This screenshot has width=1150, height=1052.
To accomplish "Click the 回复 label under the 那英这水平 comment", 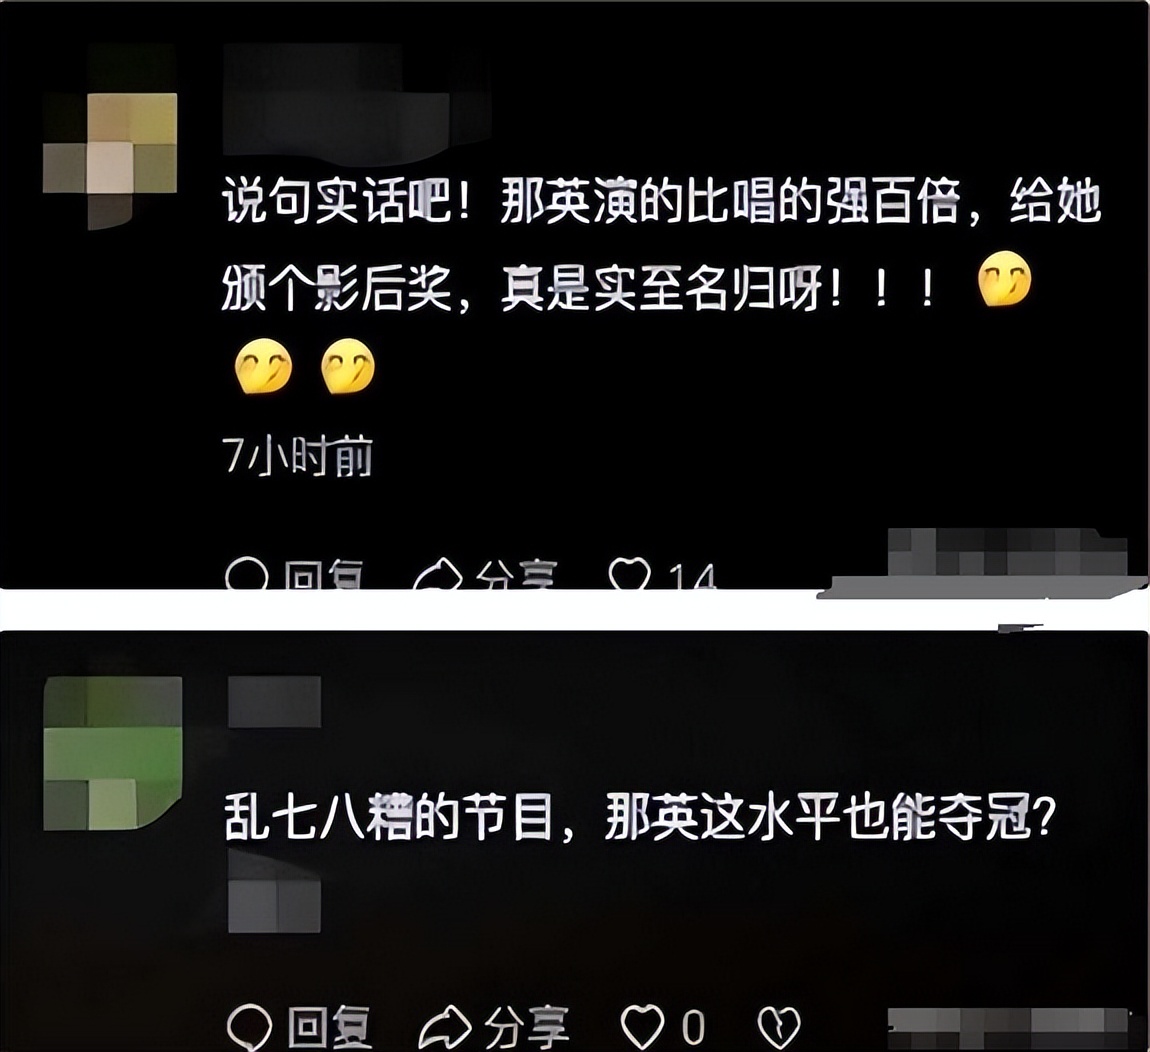I will click(330, 1027).
